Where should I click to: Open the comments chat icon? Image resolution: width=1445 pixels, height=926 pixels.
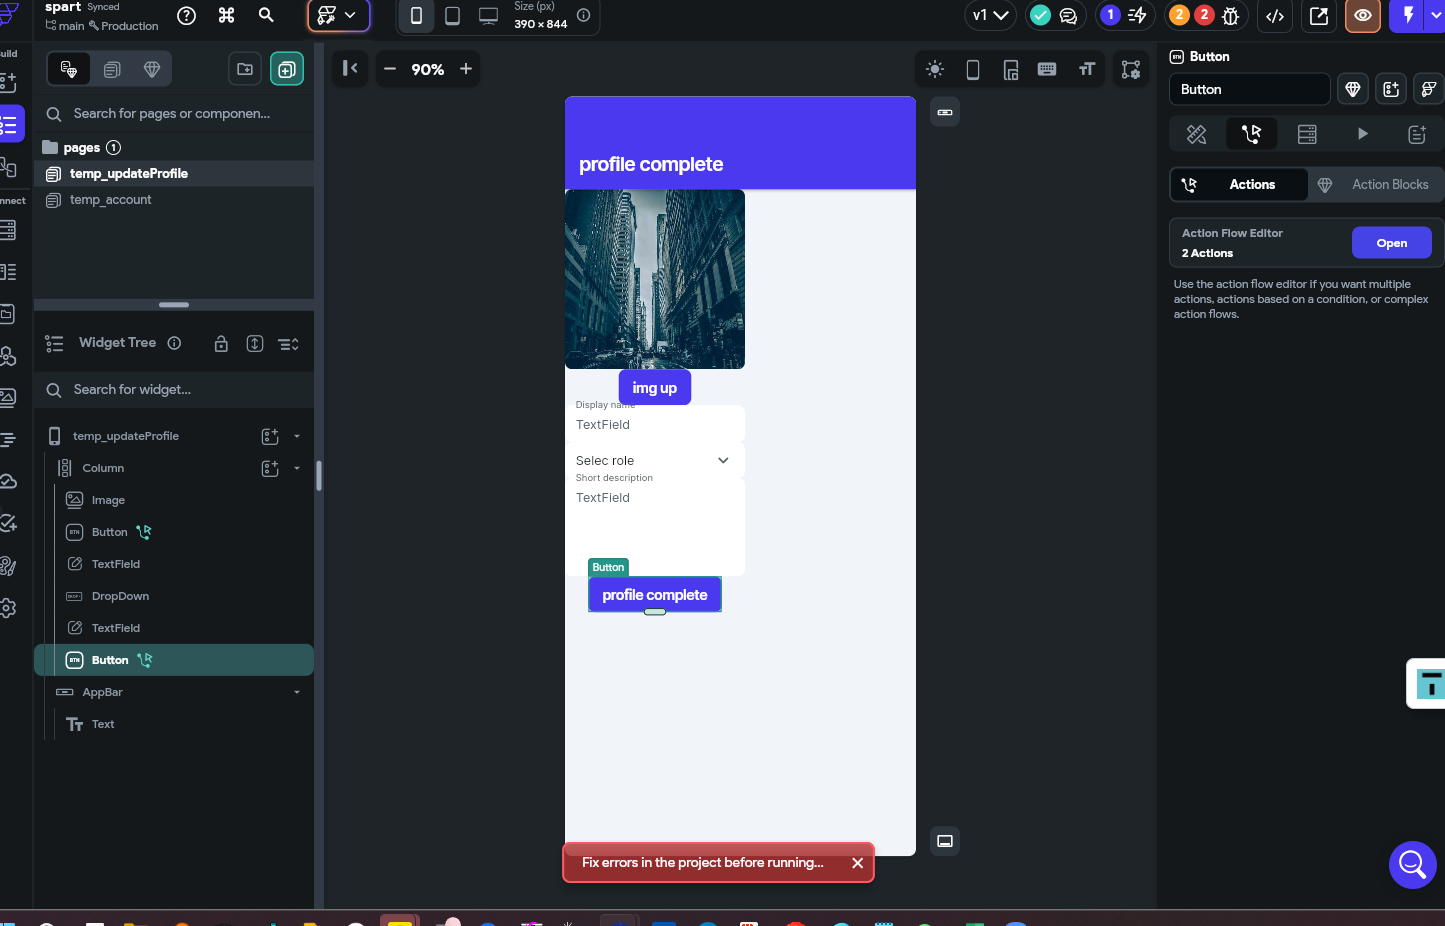(x=1068, y=15)
